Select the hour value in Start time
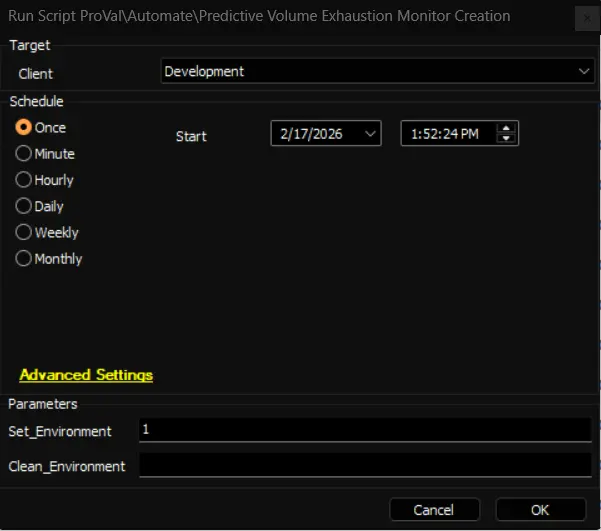Screen dimensions: 601x531 414,134
